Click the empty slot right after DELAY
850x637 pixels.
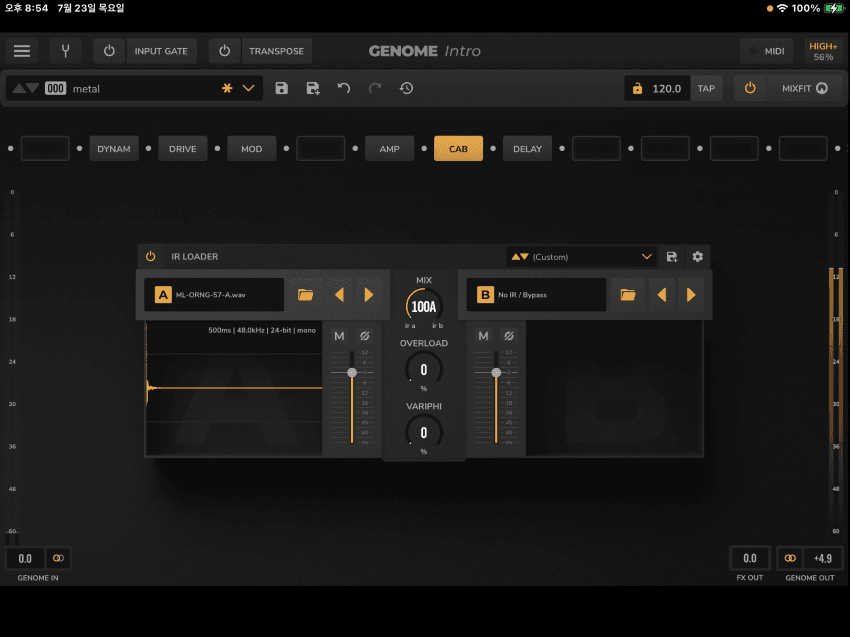tap(596, 149)
